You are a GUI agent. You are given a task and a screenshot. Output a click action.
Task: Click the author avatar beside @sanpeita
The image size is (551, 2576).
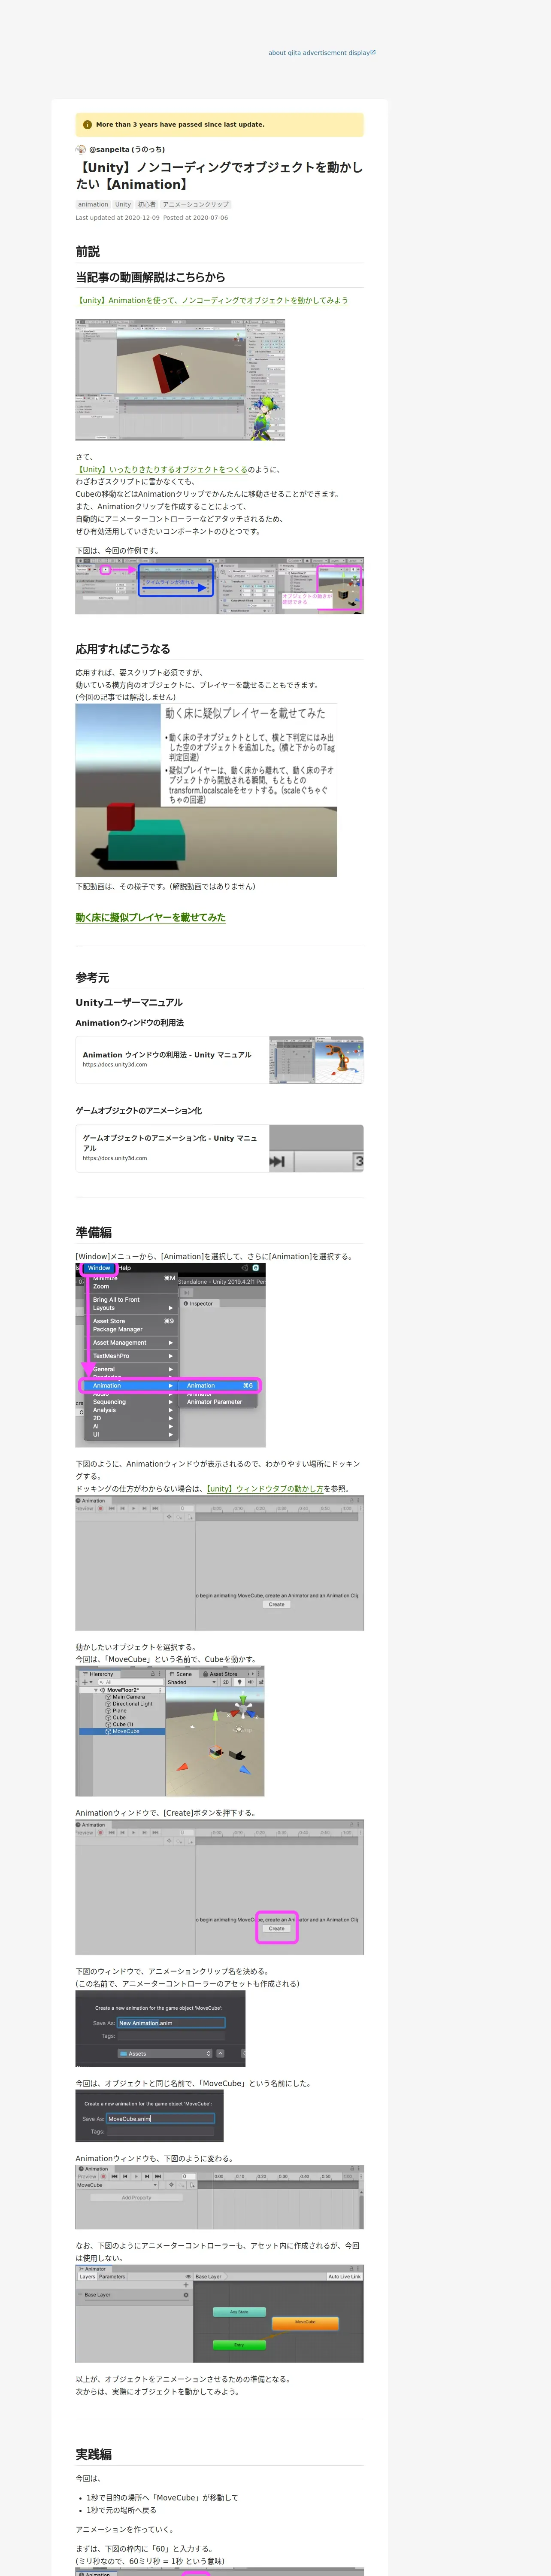(x=81, y=149)
